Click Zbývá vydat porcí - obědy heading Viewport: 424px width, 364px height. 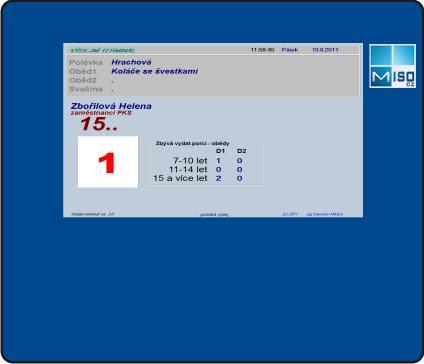192,143
